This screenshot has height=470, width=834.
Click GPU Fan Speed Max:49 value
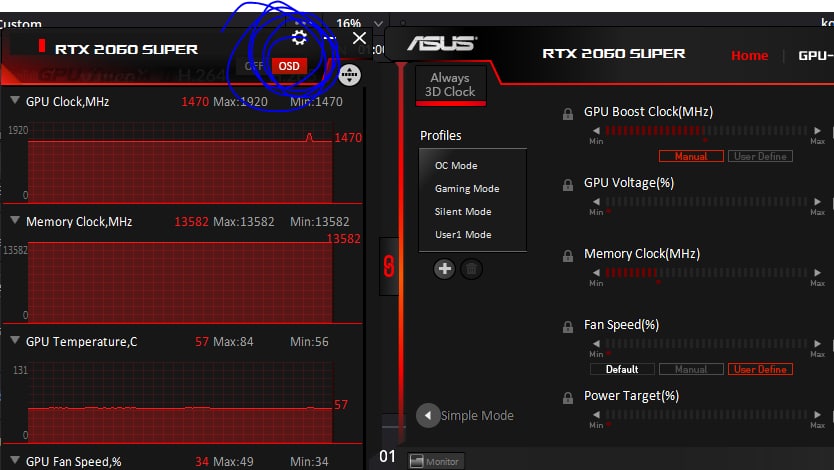[233, 461]
